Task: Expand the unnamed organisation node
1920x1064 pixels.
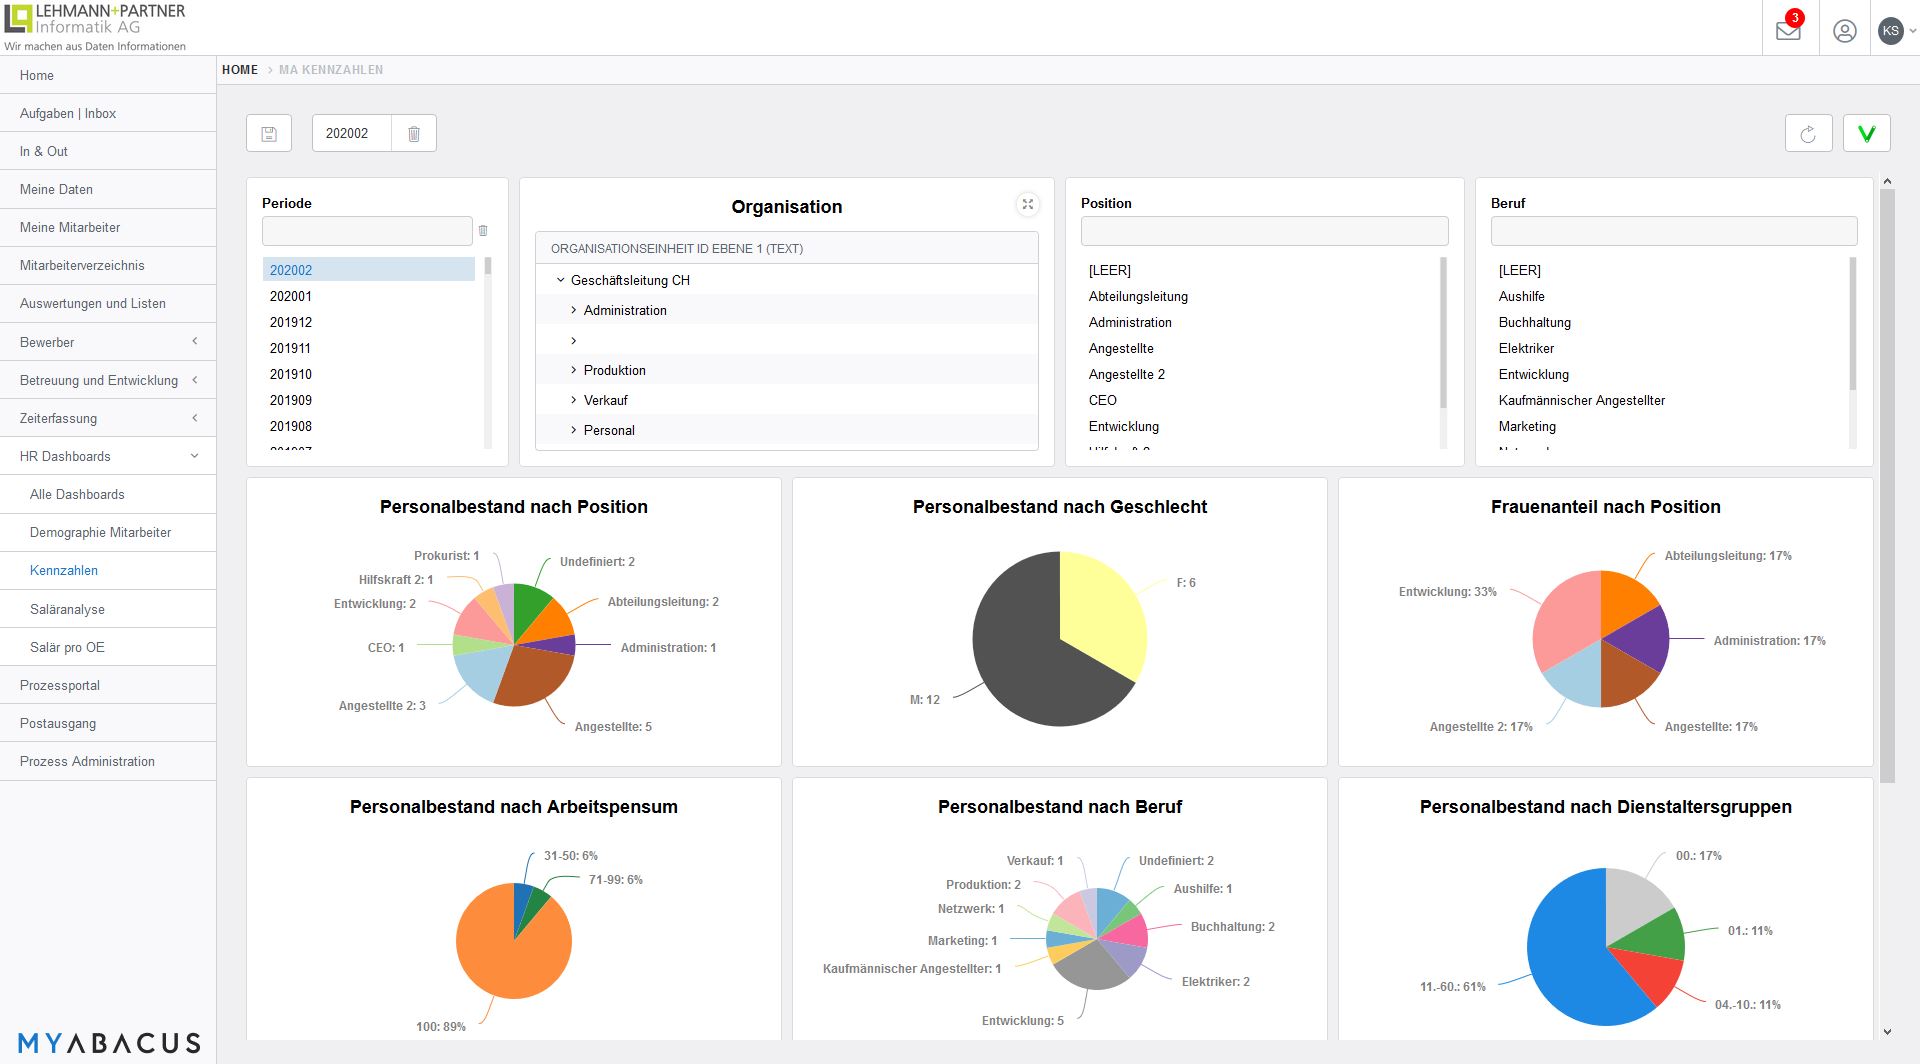Action: point(573,340)
